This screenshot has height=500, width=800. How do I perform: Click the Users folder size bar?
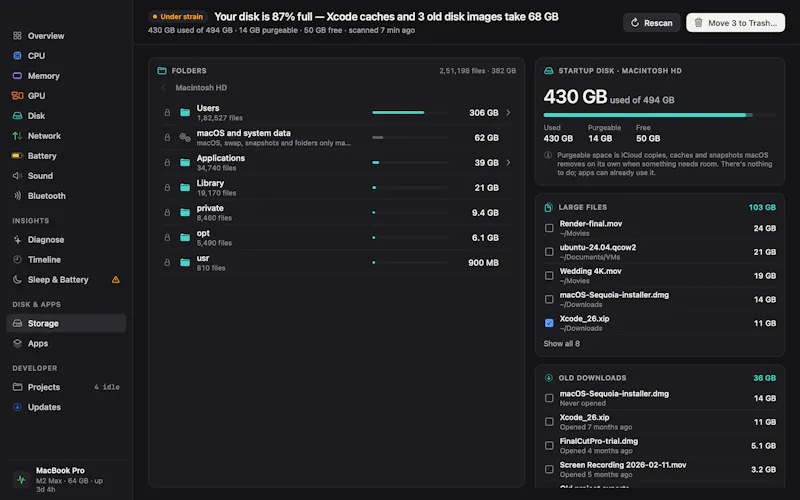(410, 112)
